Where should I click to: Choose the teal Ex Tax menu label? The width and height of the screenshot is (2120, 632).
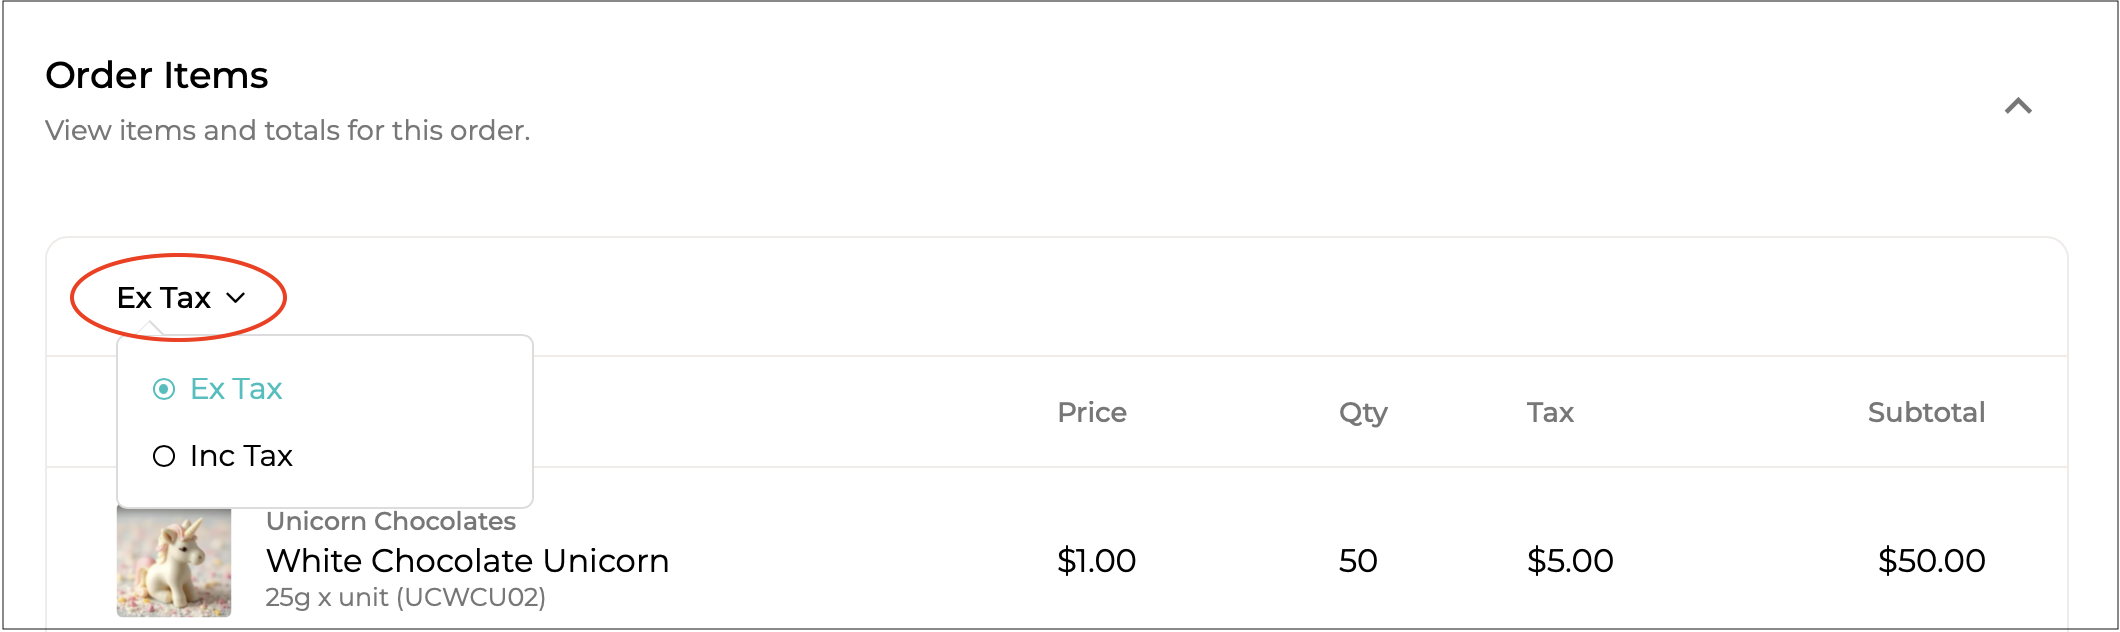(236, 389)
